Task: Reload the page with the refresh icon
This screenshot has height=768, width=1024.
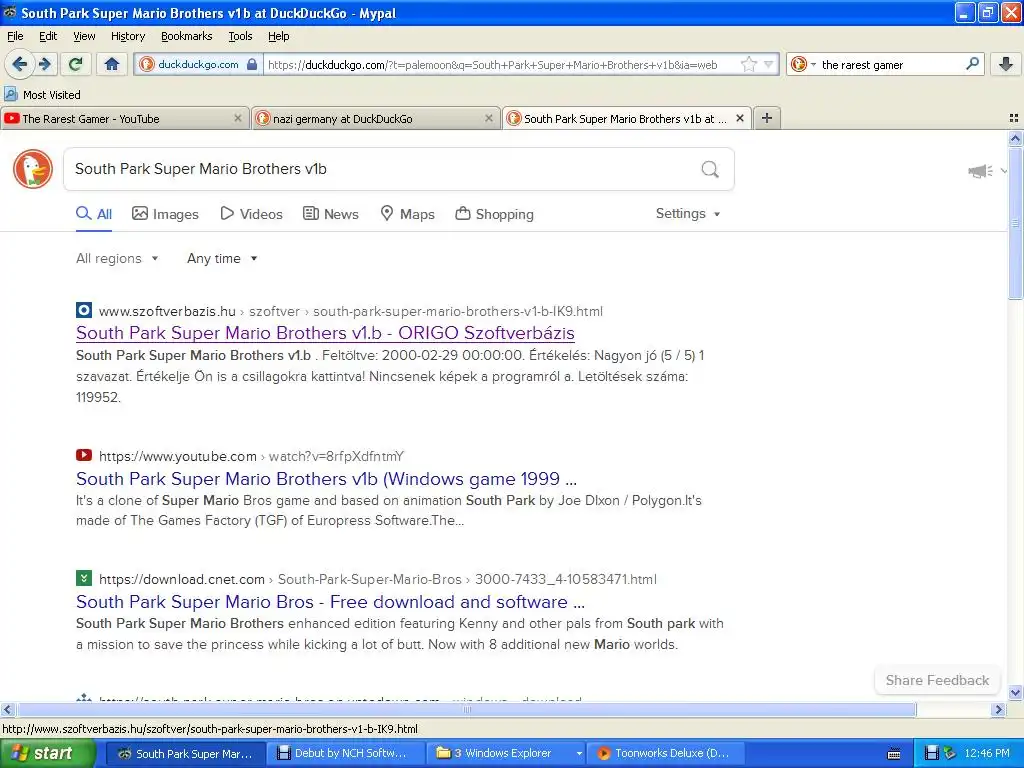Action: (x=76, y=64)
